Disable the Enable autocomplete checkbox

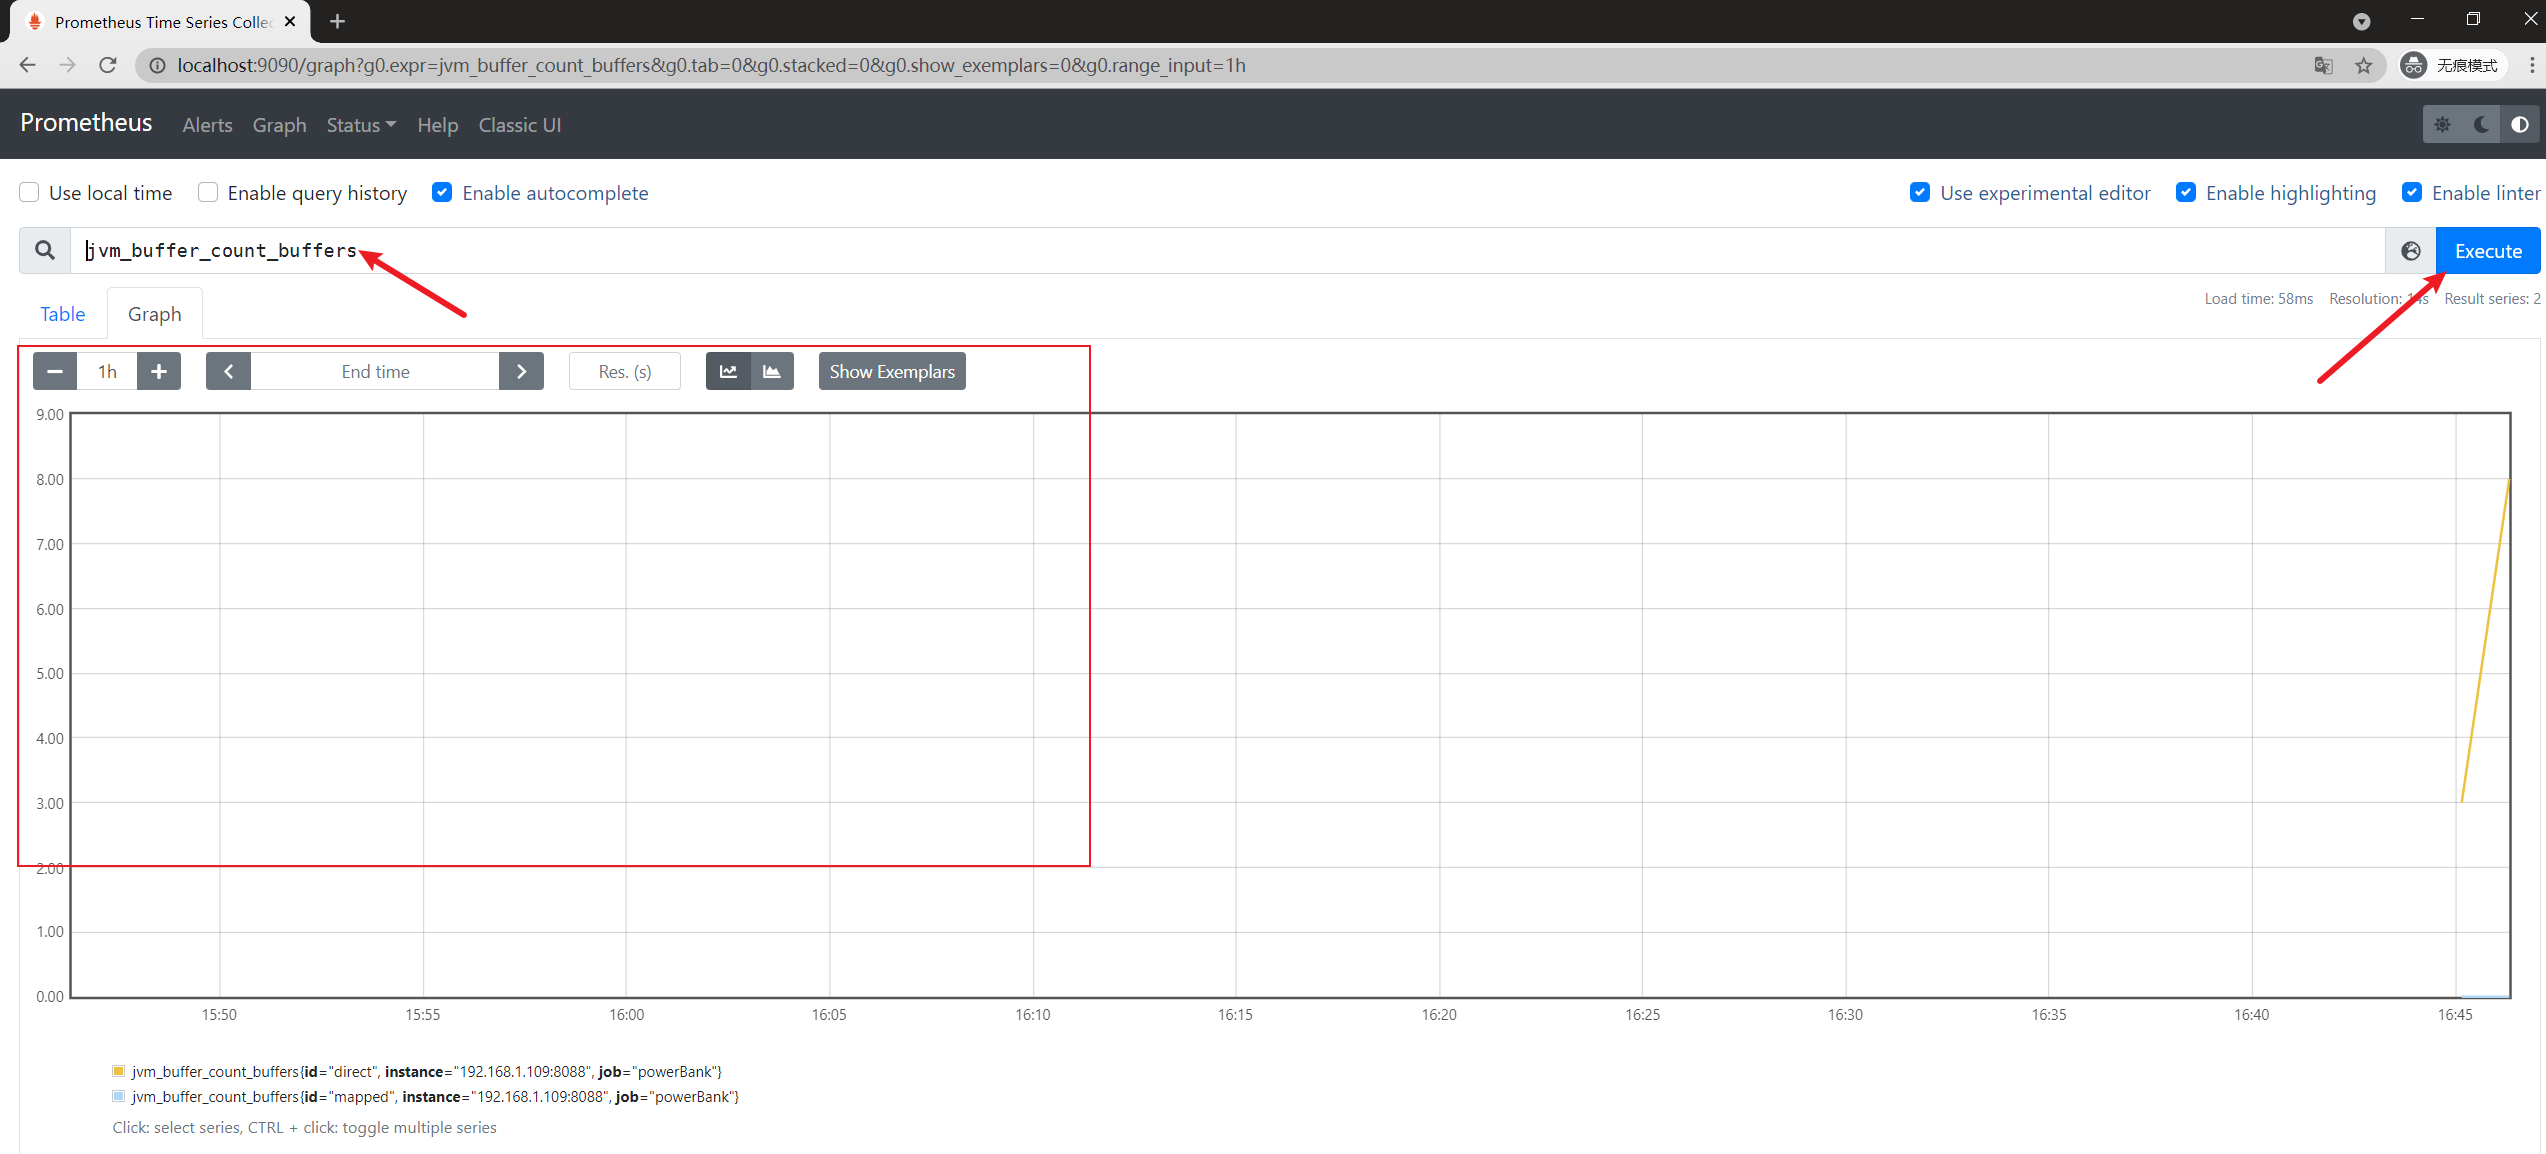coord(442,192)
